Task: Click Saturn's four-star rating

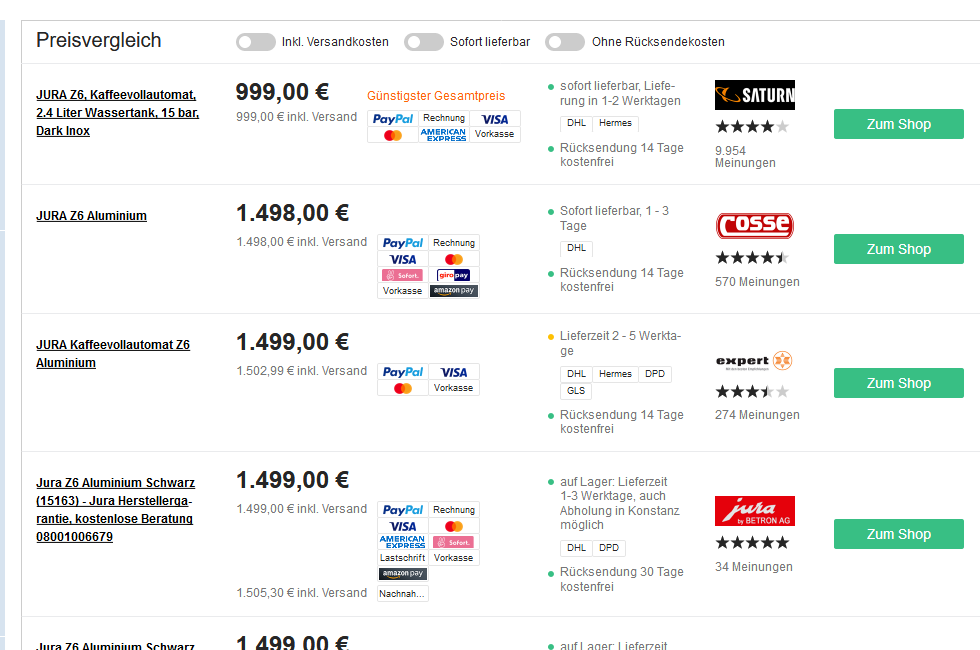Action: 751,127
